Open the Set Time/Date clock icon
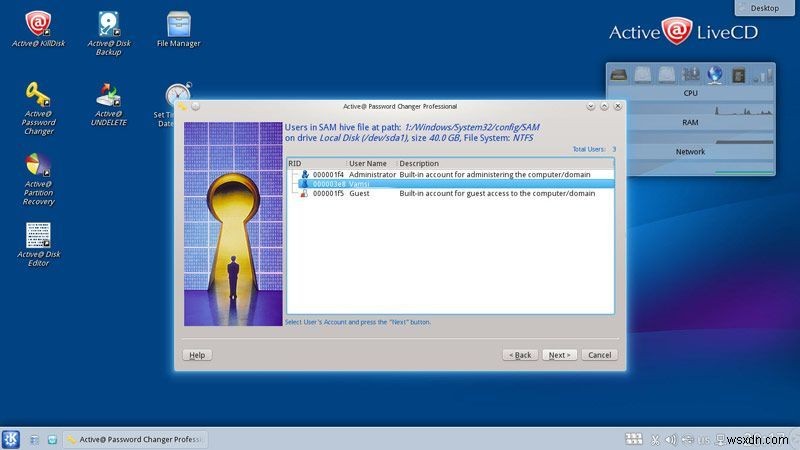Viewport: 800px width, 450px height. (x=179, y=94)
